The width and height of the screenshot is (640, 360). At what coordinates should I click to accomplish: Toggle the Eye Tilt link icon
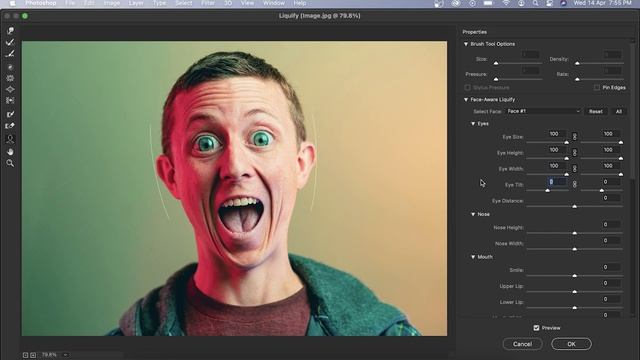pyautogui.click(x=574, y=184)
